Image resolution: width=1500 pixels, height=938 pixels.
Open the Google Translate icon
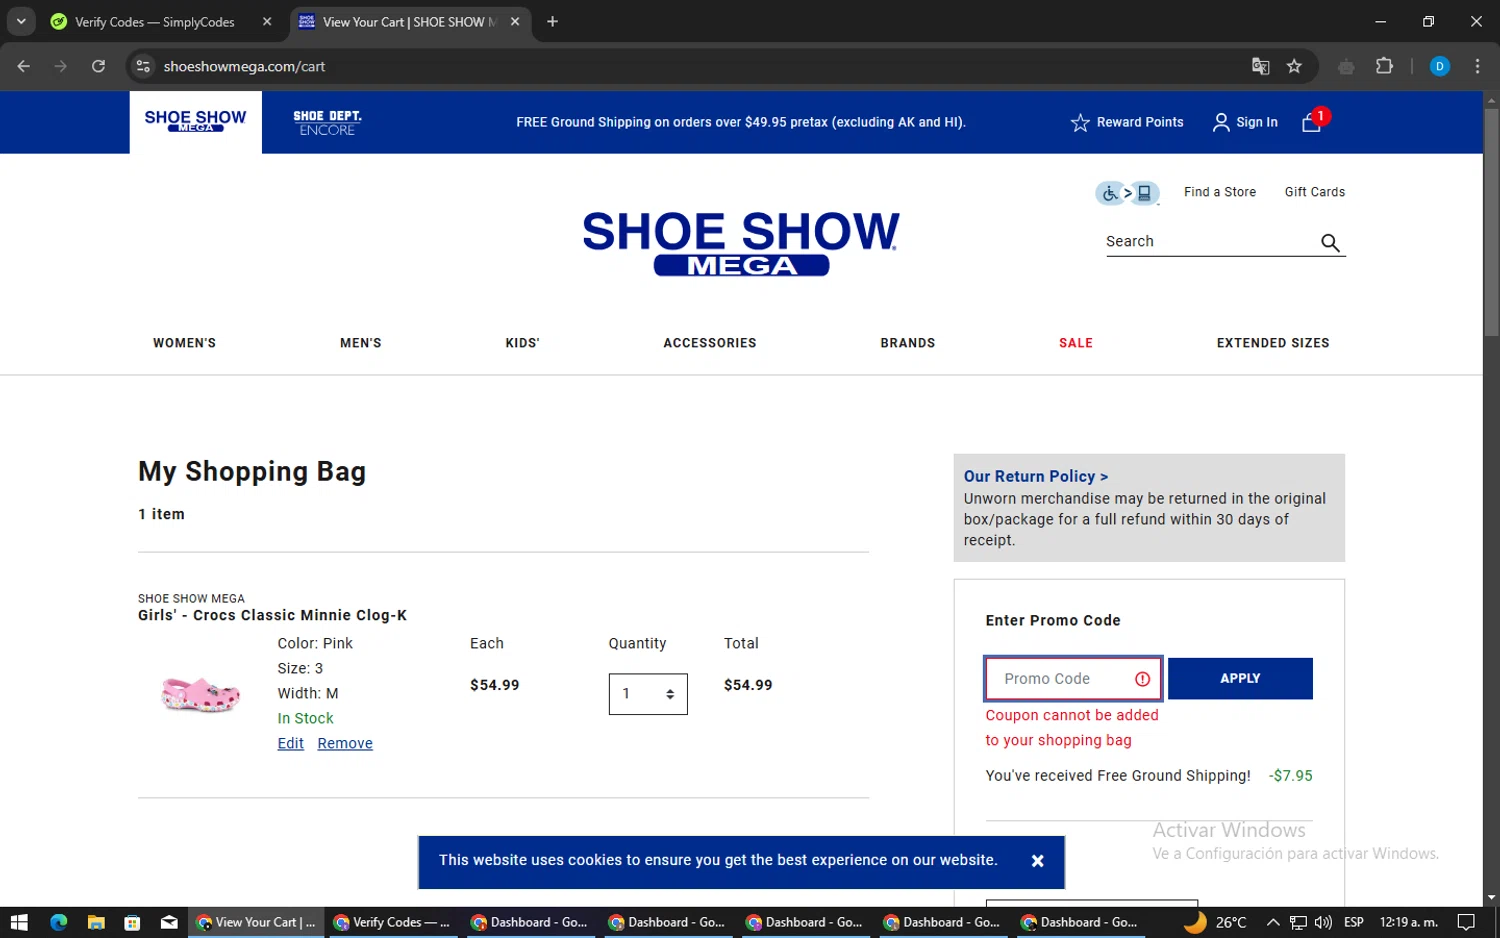(1260, 66)
